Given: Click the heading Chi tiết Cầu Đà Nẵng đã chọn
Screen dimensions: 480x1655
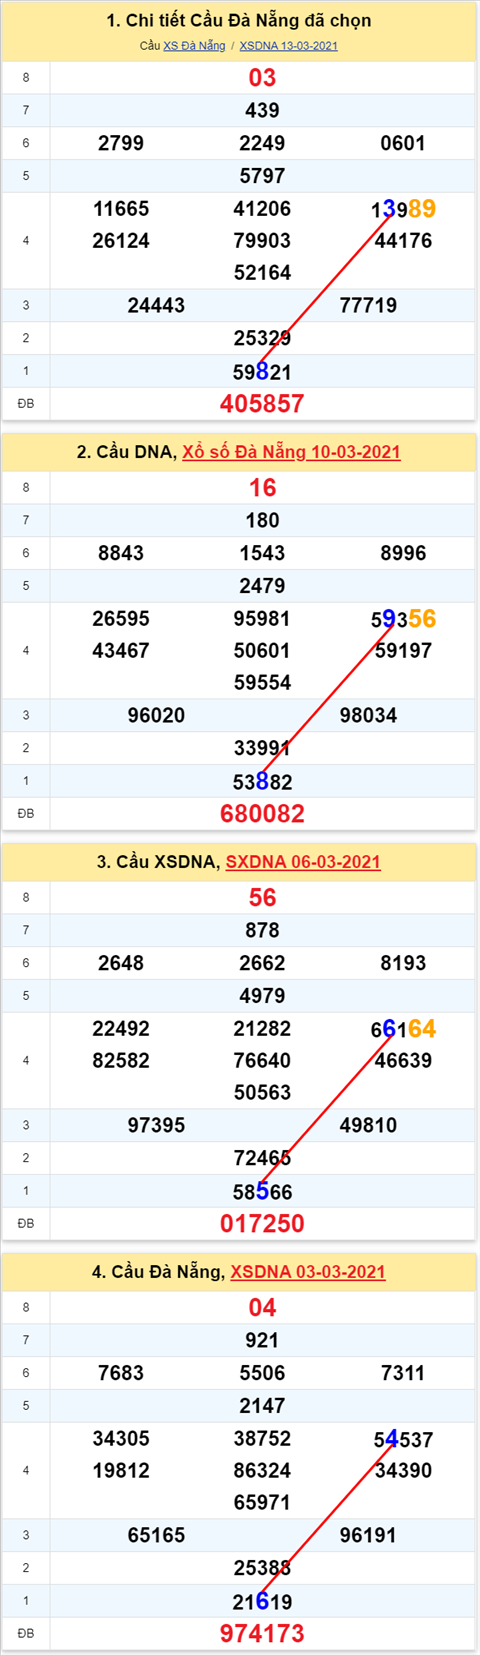Looking at the screenshot, I should 239,21.
